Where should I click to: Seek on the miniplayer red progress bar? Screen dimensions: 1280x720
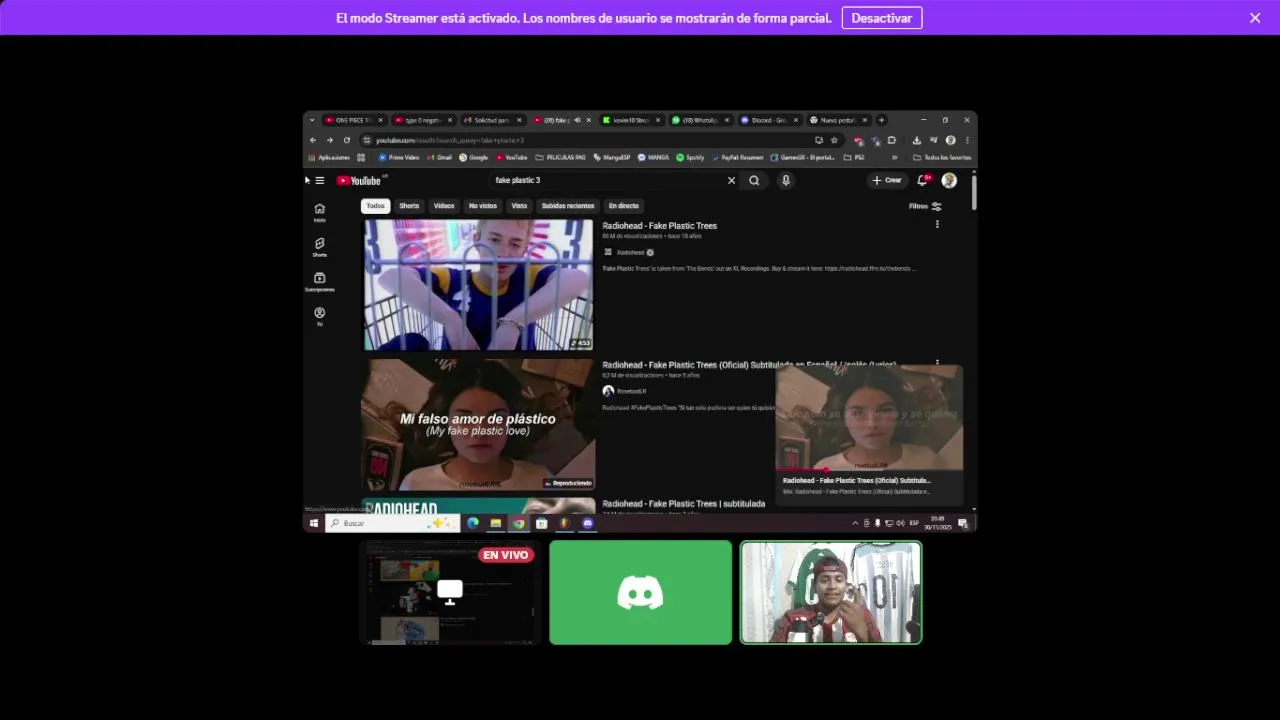coord(869,469)
